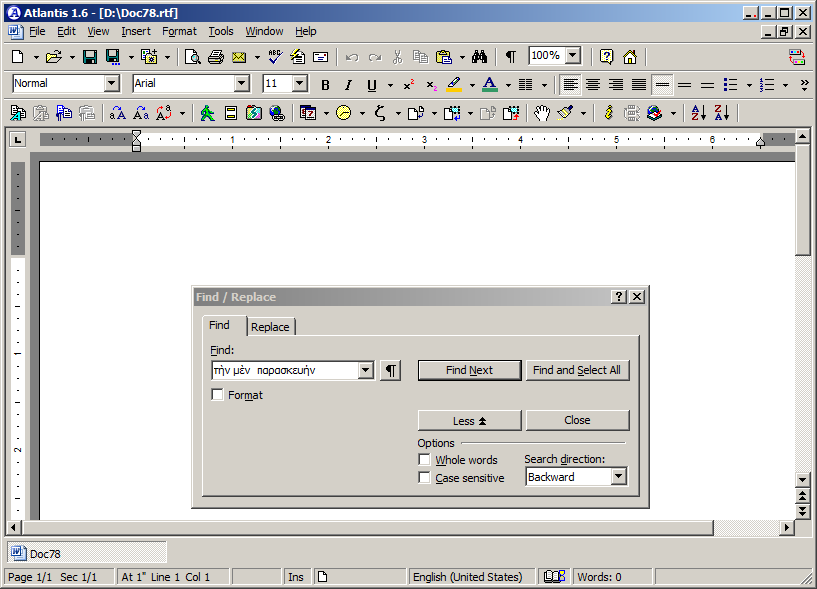Image resolution: width=817 pixels, height=589 pixels.
Task: Open the Normal style dropdown
Action: (x=111, y=84)
